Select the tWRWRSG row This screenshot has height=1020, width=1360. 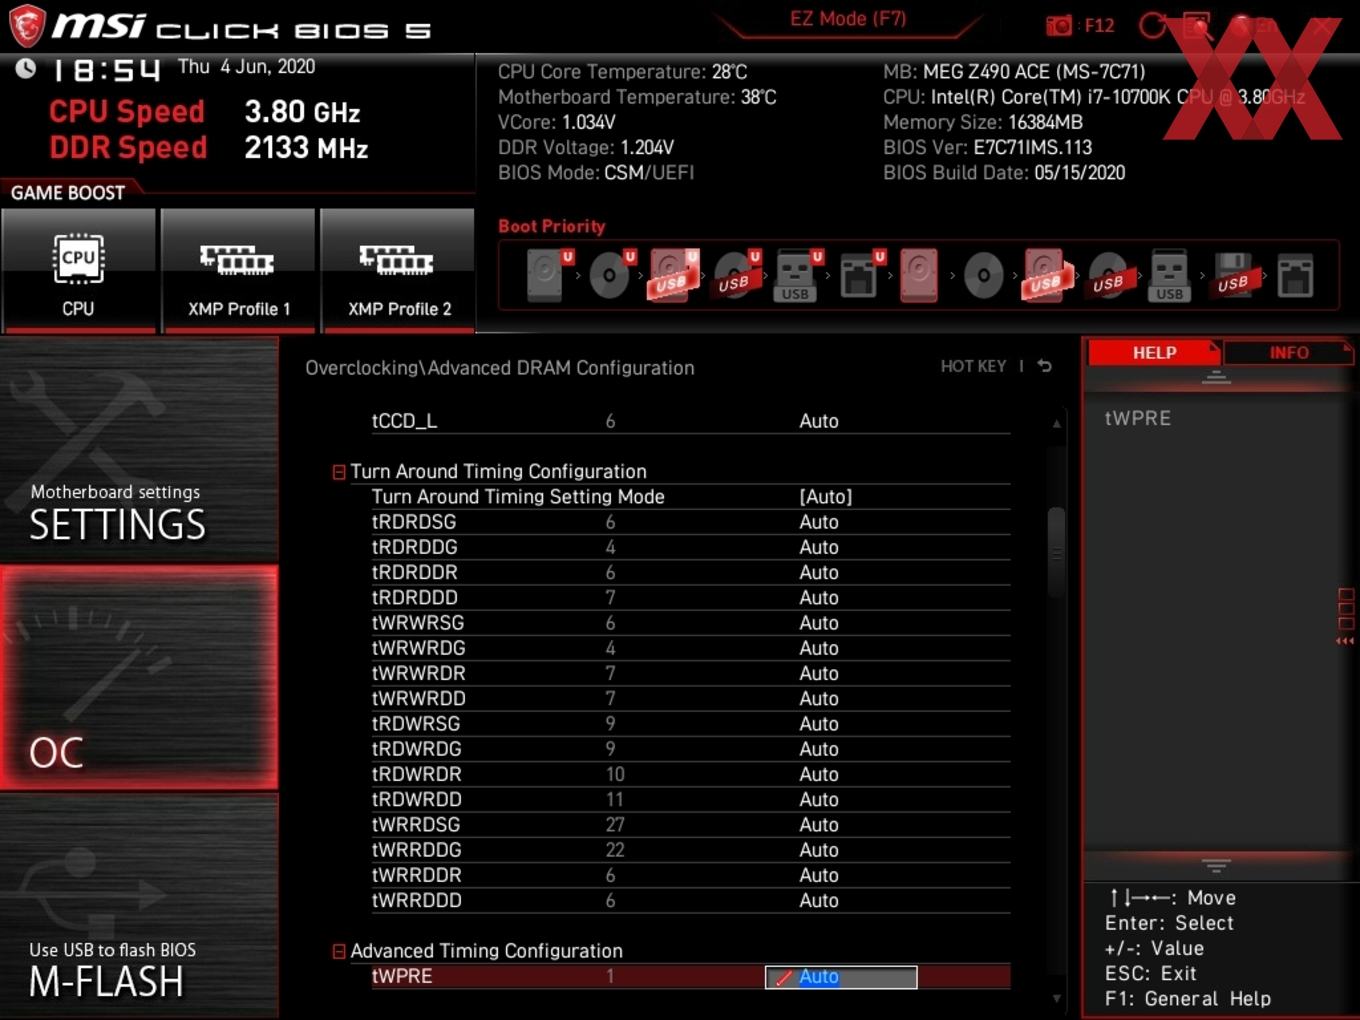690,623
